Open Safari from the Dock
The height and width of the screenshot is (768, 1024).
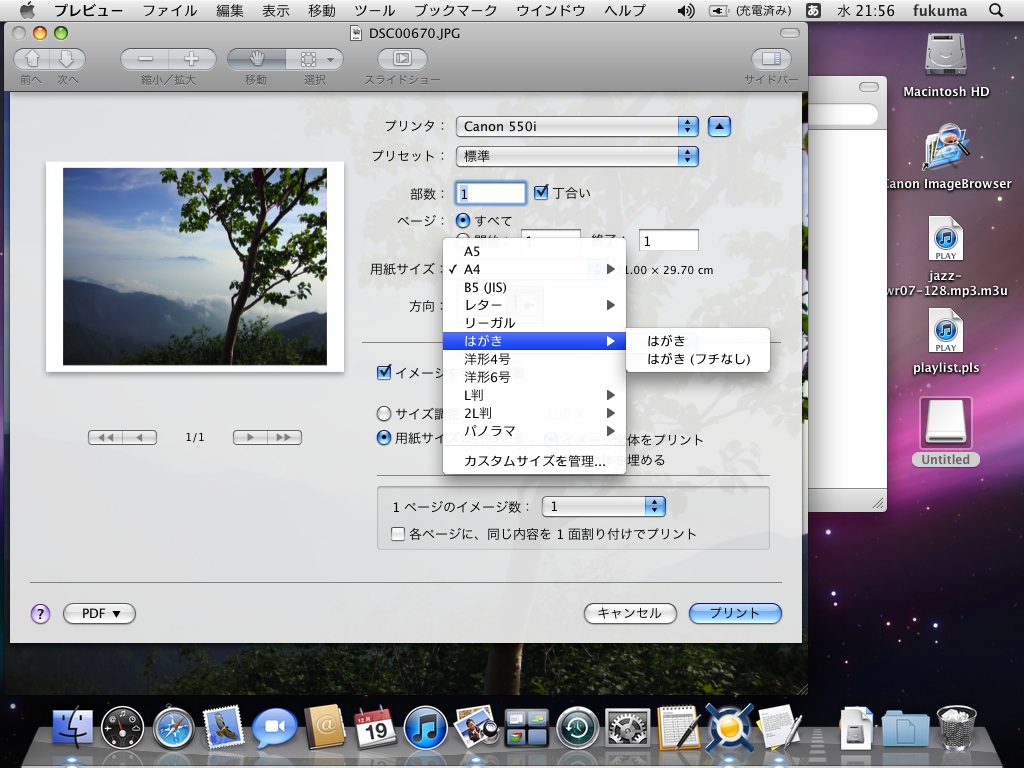[x=173, y=727]
